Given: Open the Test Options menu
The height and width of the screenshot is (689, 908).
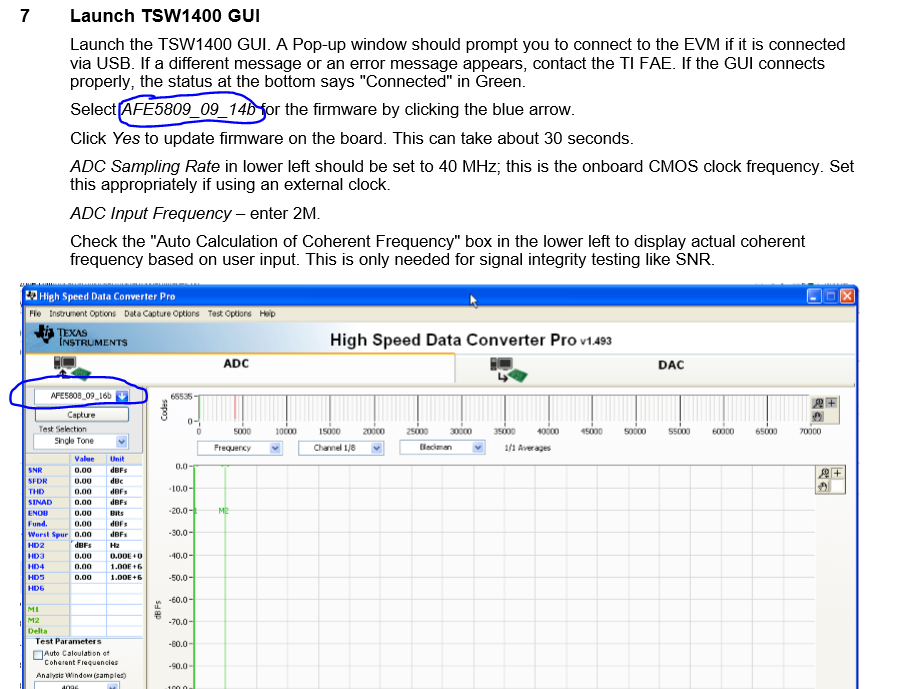Looking at the screenshot, I should pyautogui.click(x=230, y=313).
